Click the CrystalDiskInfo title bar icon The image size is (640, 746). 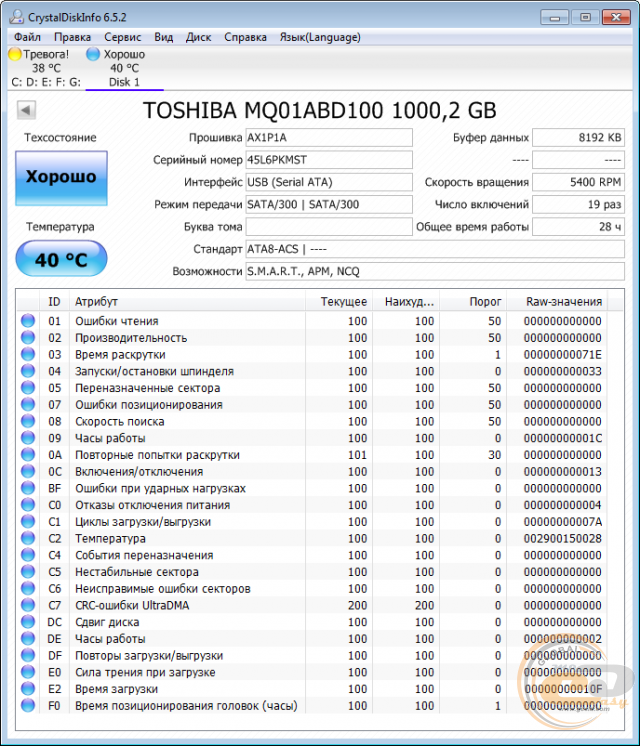[16, 17]
